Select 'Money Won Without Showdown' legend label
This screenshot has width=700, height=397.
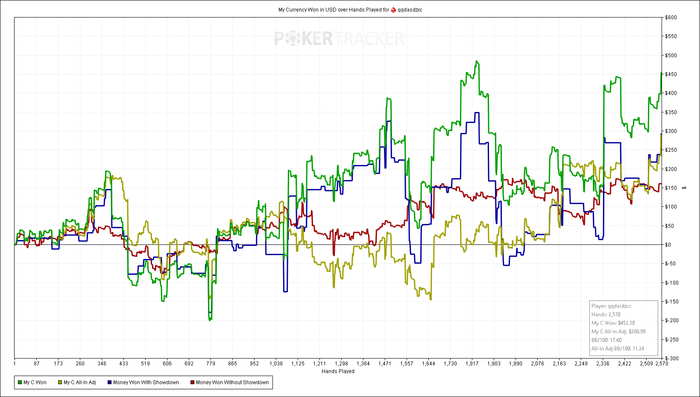[x=232, y=382]
